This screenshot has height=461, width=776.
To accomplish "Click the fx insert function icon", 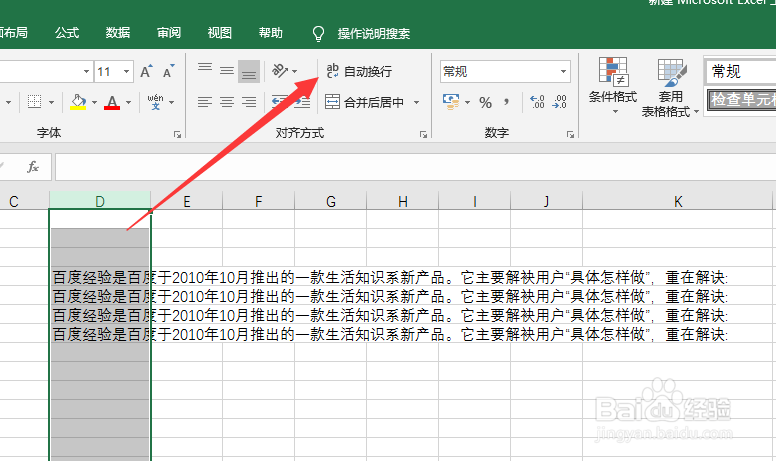I will point(33,167).
